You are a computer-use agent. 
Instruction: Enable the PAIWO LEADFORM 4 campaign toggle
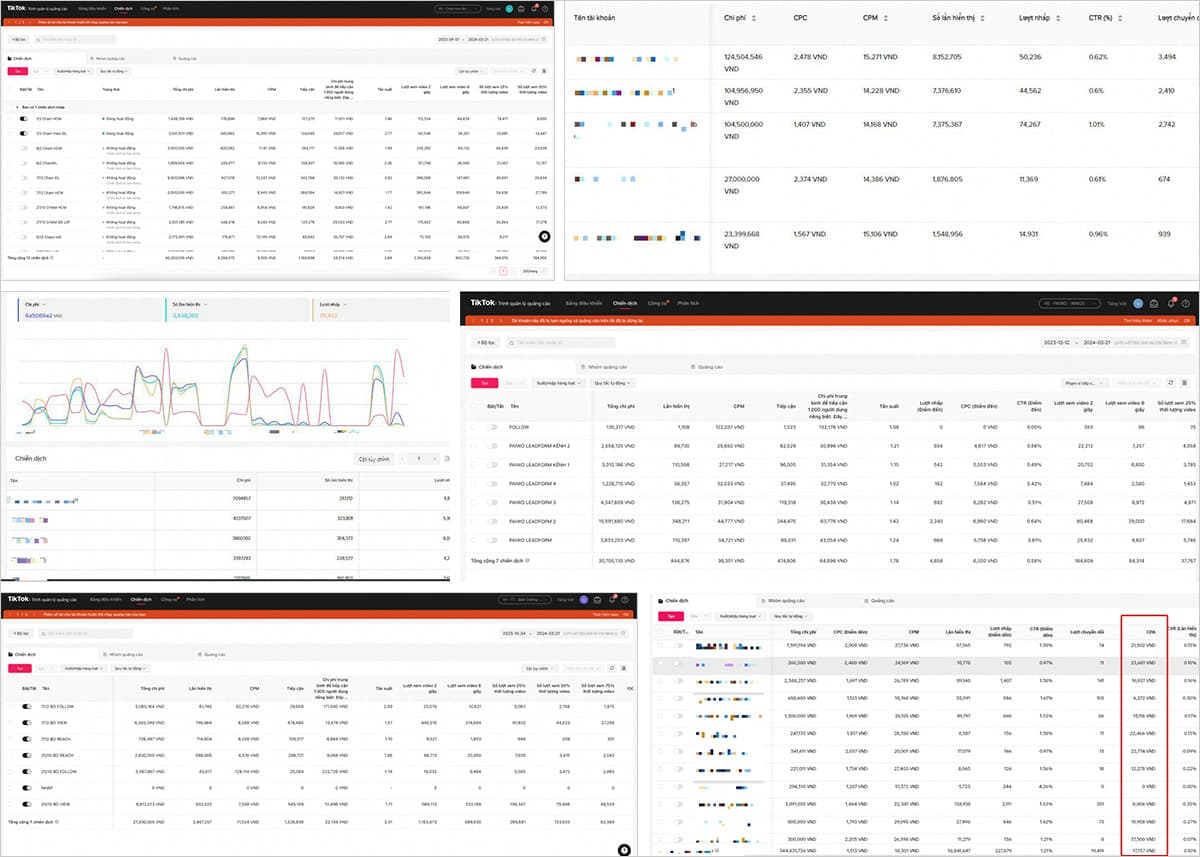pyautogui.click(x=492, y=484)
